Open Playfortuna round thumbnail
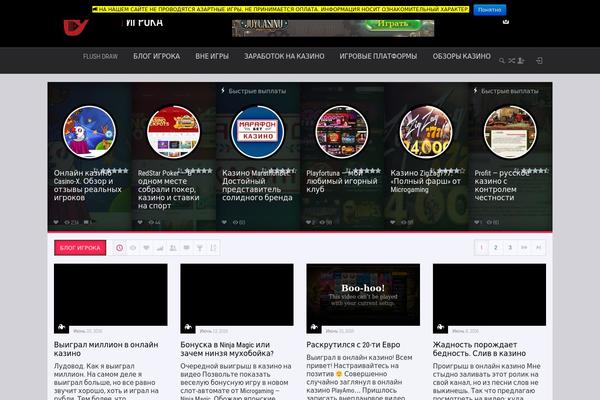The image size is (600, 400). tap(342, 132)
